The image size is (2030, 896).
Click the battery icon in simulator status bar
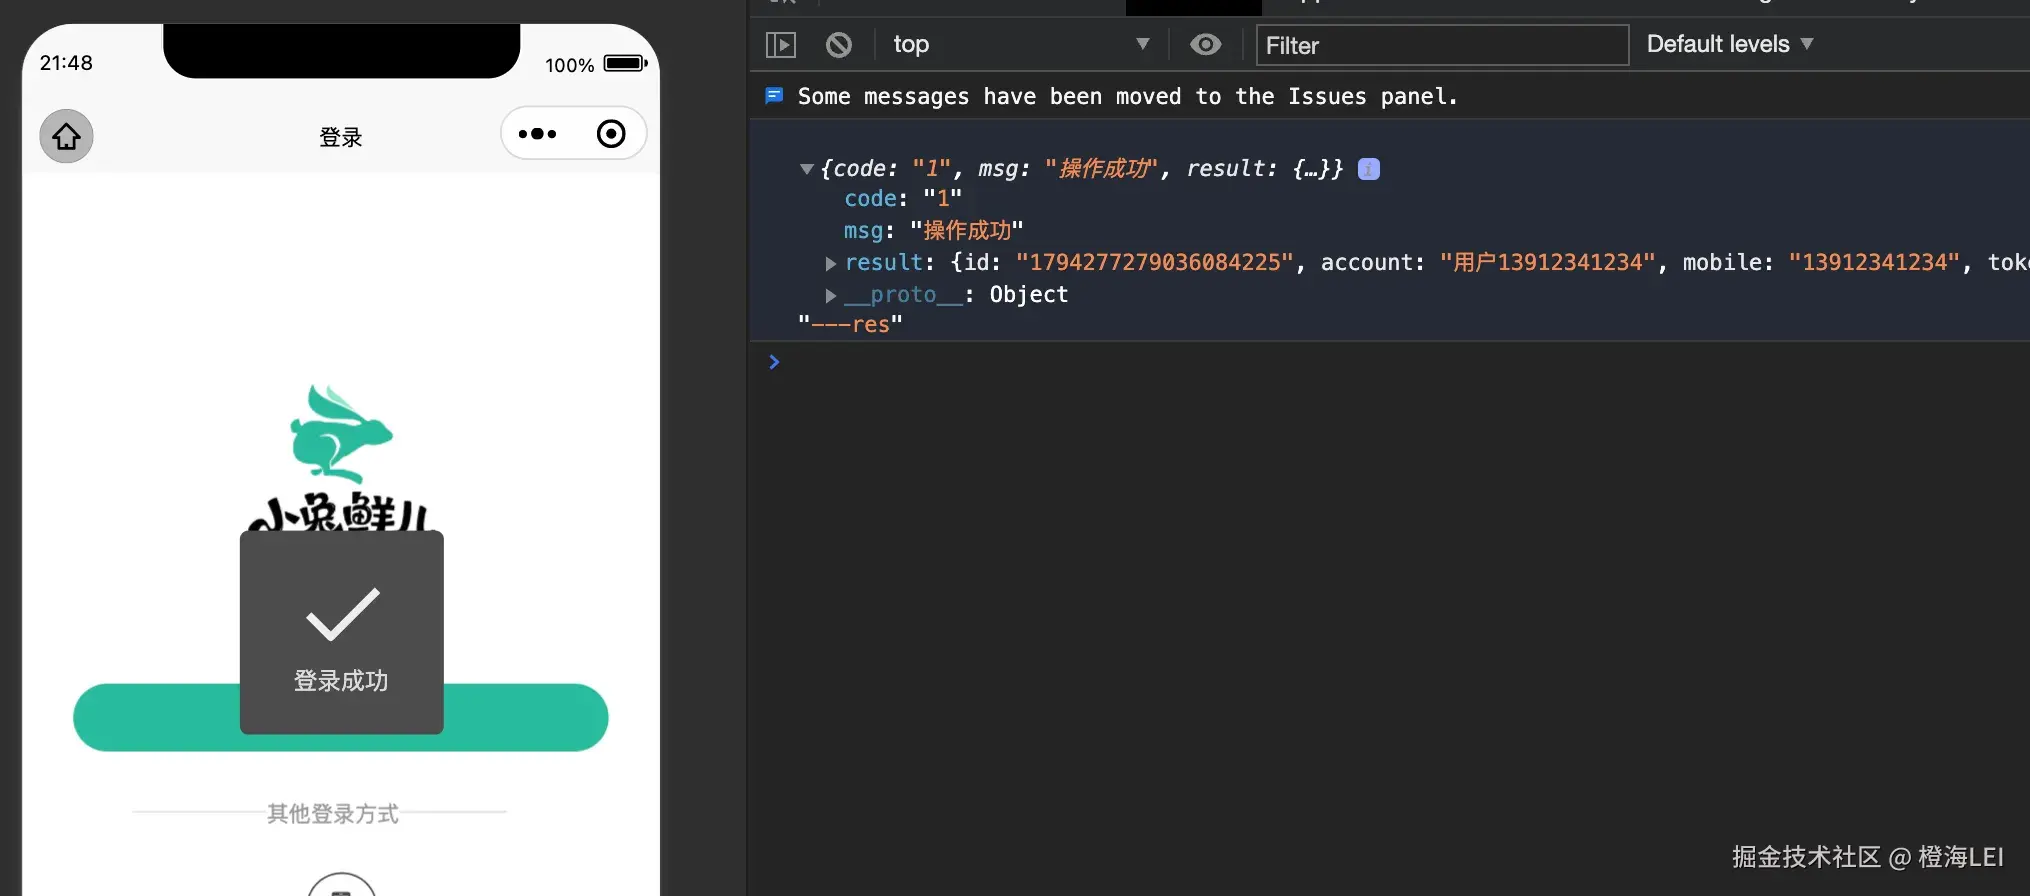coord(625,63)
